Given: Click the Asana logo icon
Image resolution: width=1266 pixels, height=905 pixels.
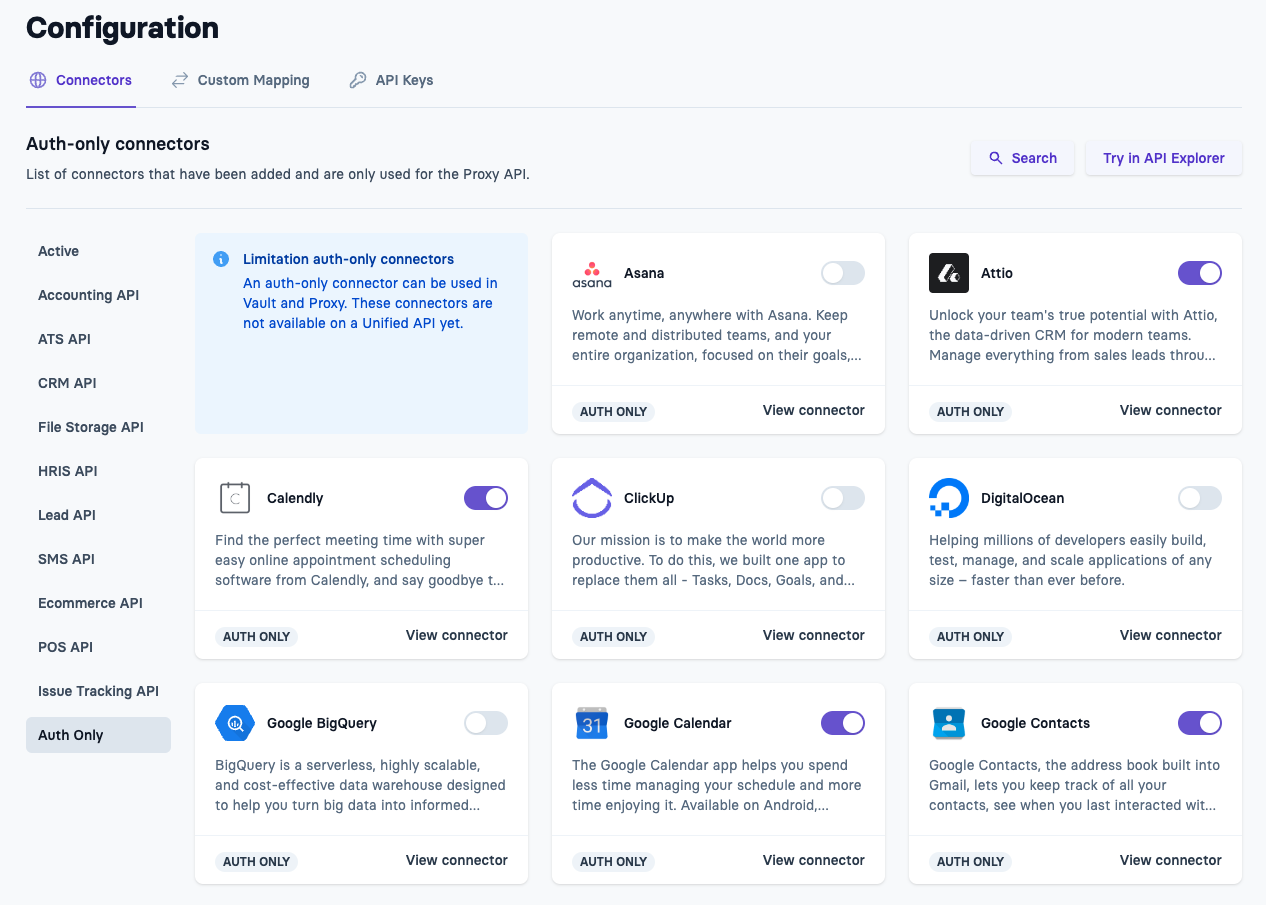Looking at the screenshot, I should [x=592, y=273].
